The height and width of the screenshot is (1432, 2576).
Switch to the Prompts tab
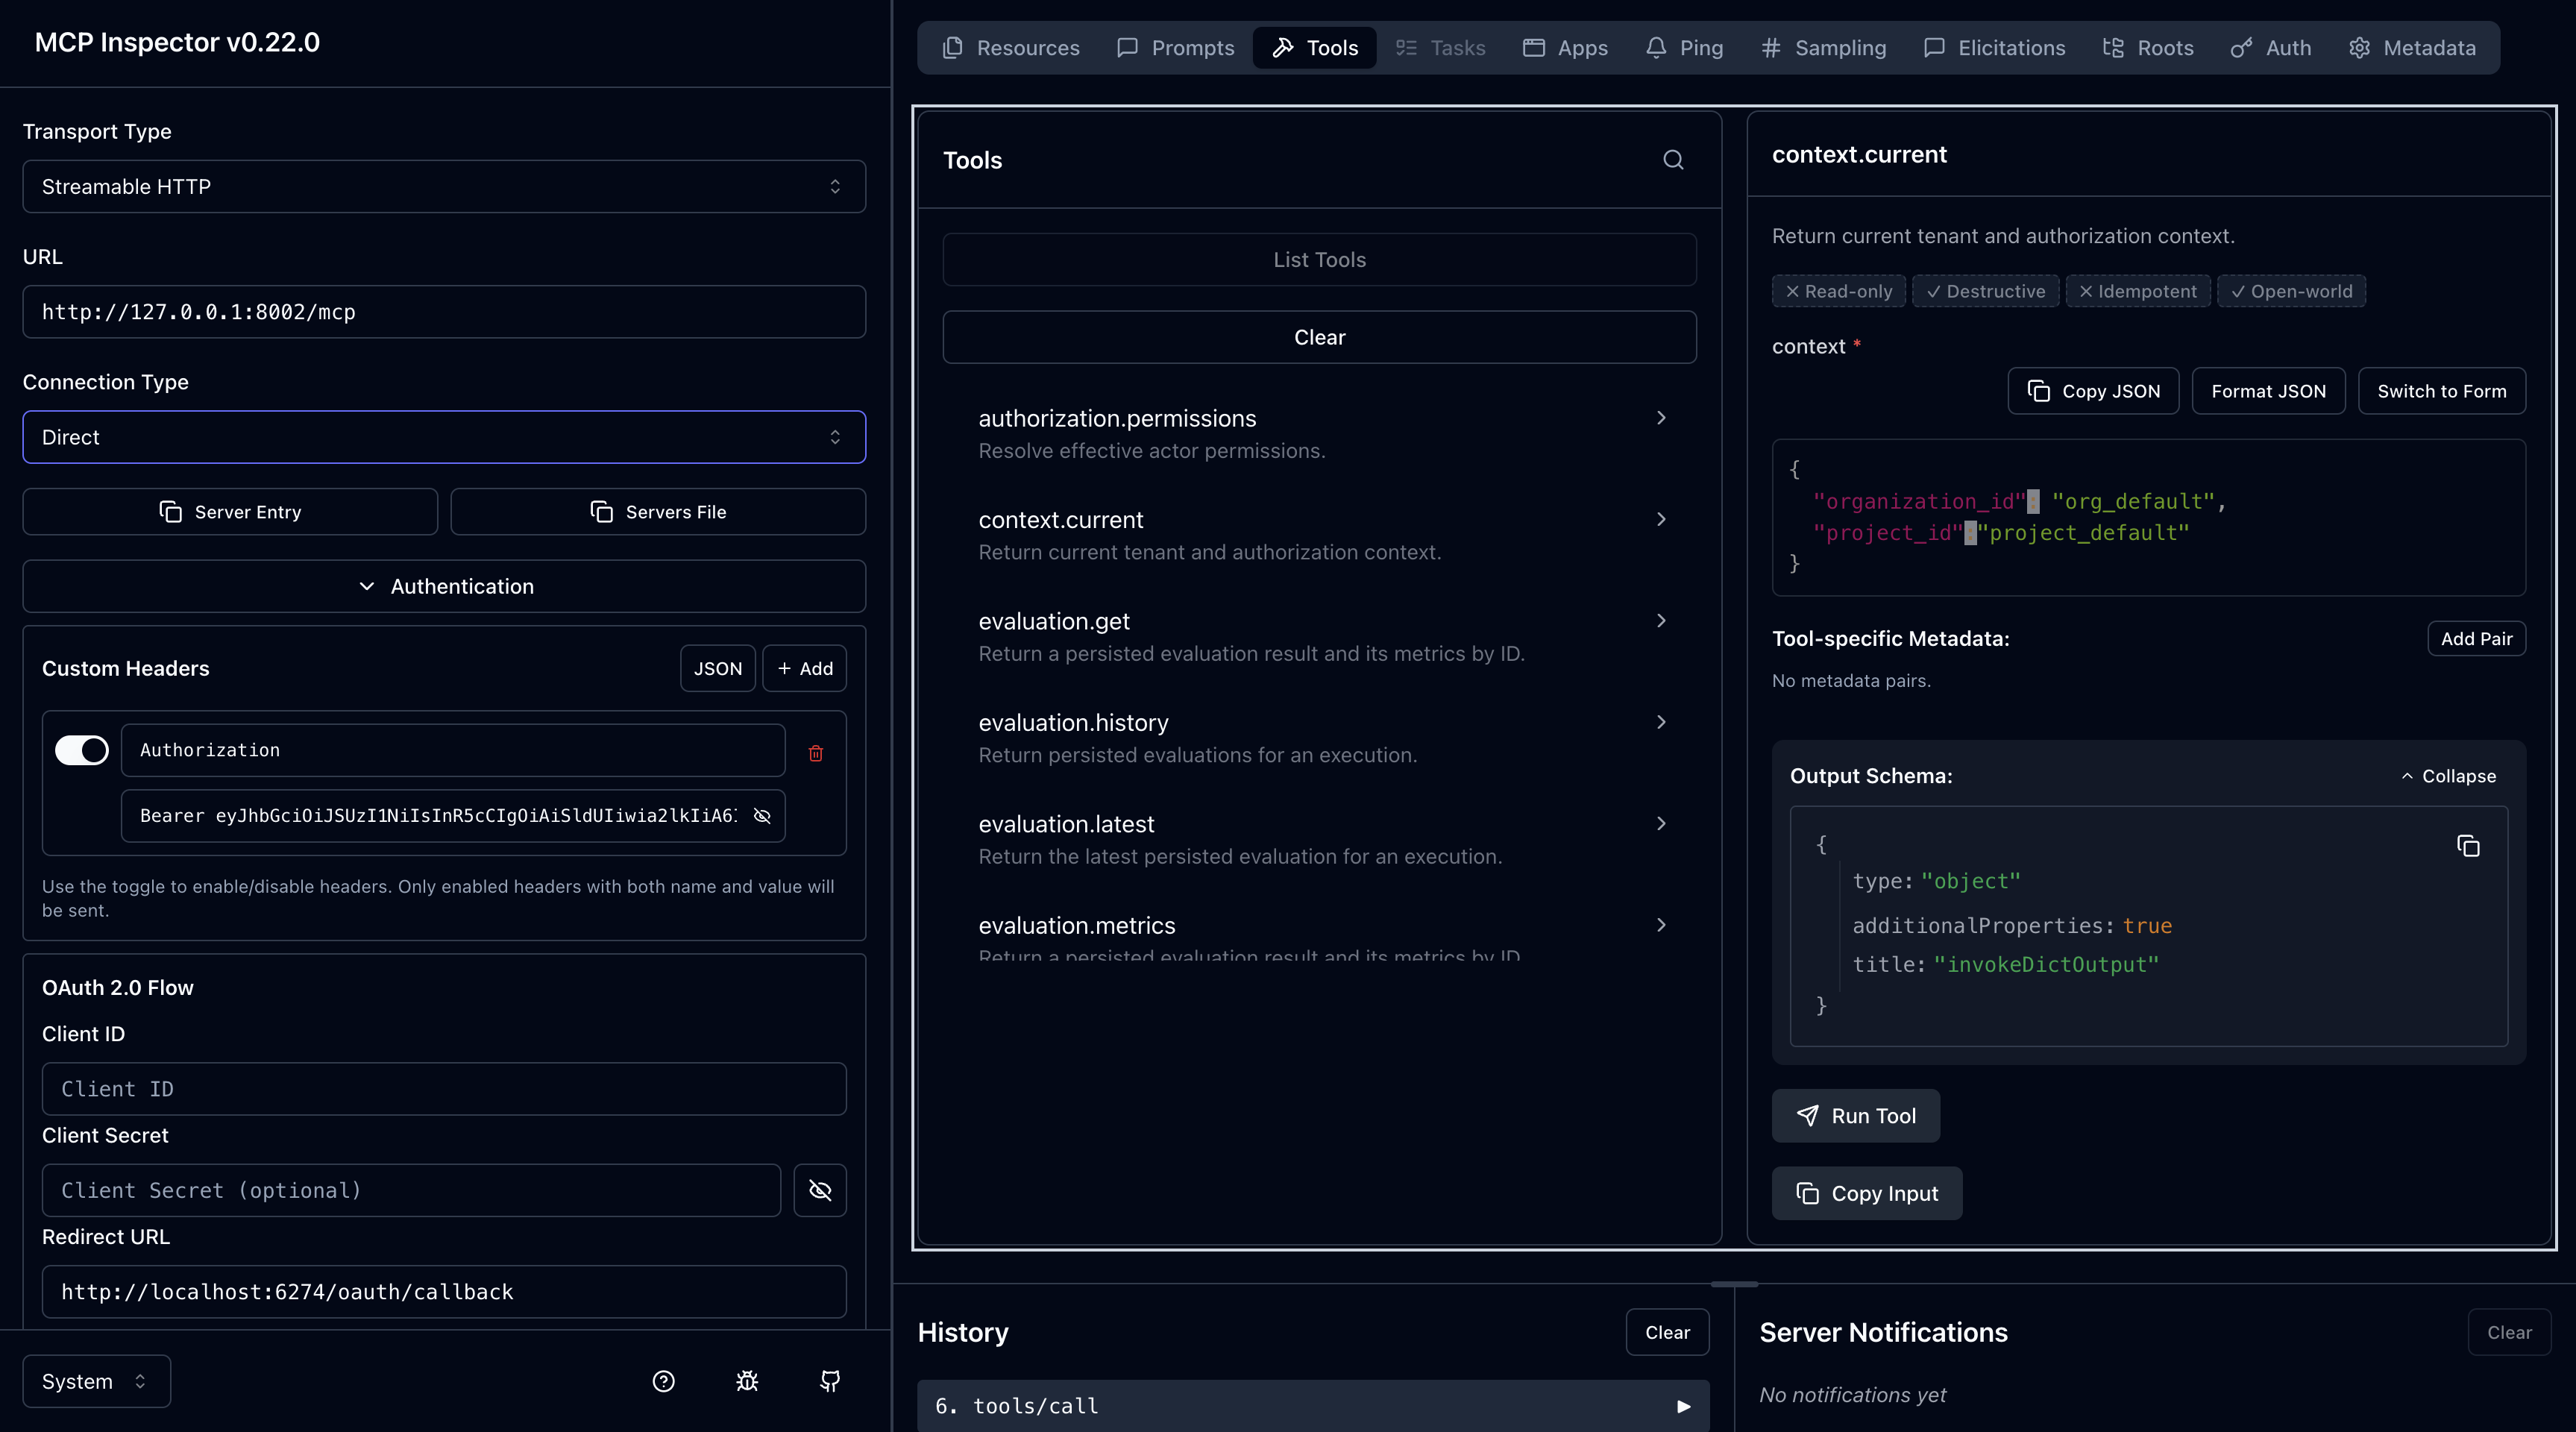1176,48
